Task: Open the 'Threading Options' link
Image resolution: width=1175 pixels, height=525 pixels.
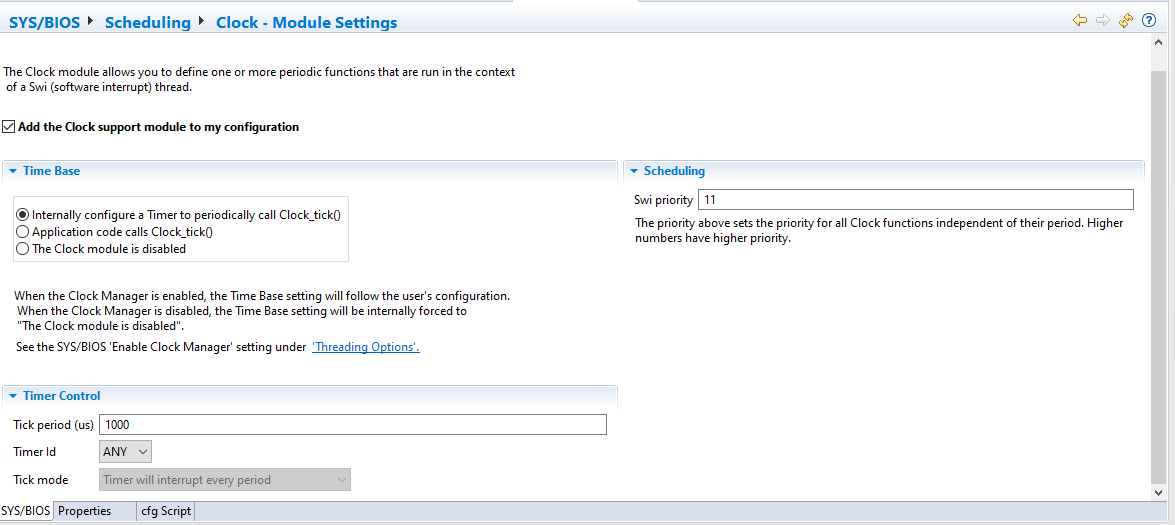Action: (366, 347)
